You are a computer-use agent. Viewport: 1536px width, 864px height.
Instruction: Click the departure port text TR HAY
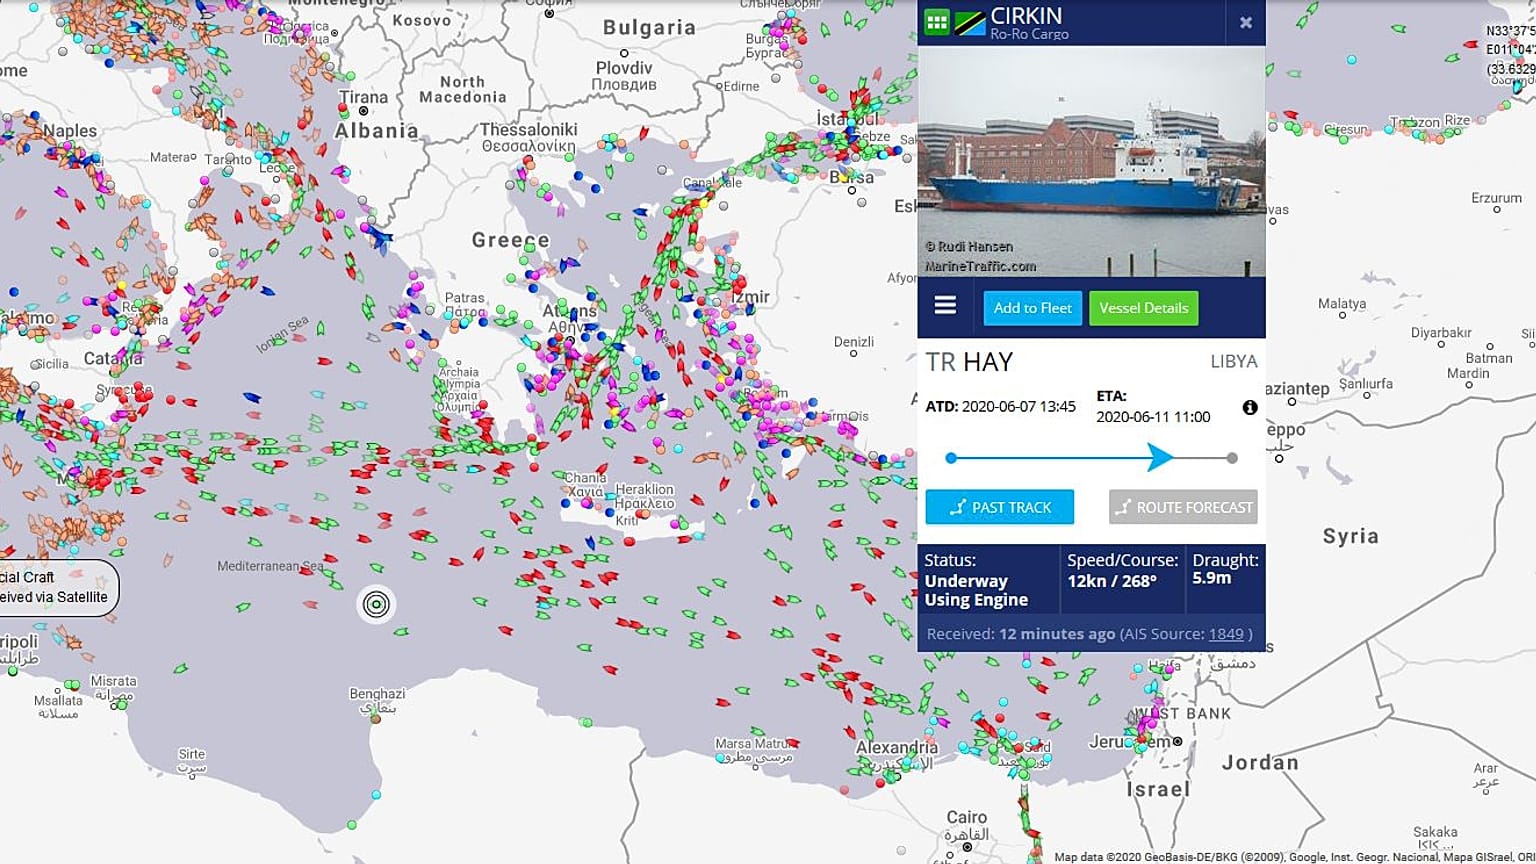tap(969, 362)
